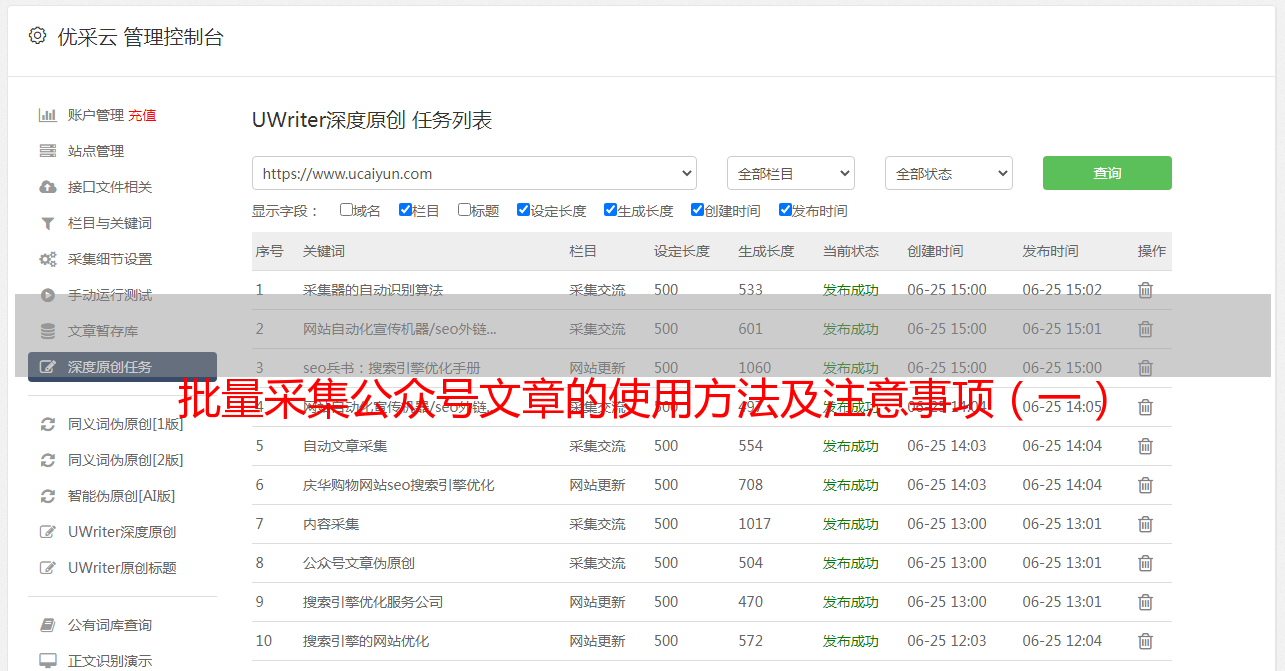Expand the 全部栏目 dropdown

click(x=790, y=173)
